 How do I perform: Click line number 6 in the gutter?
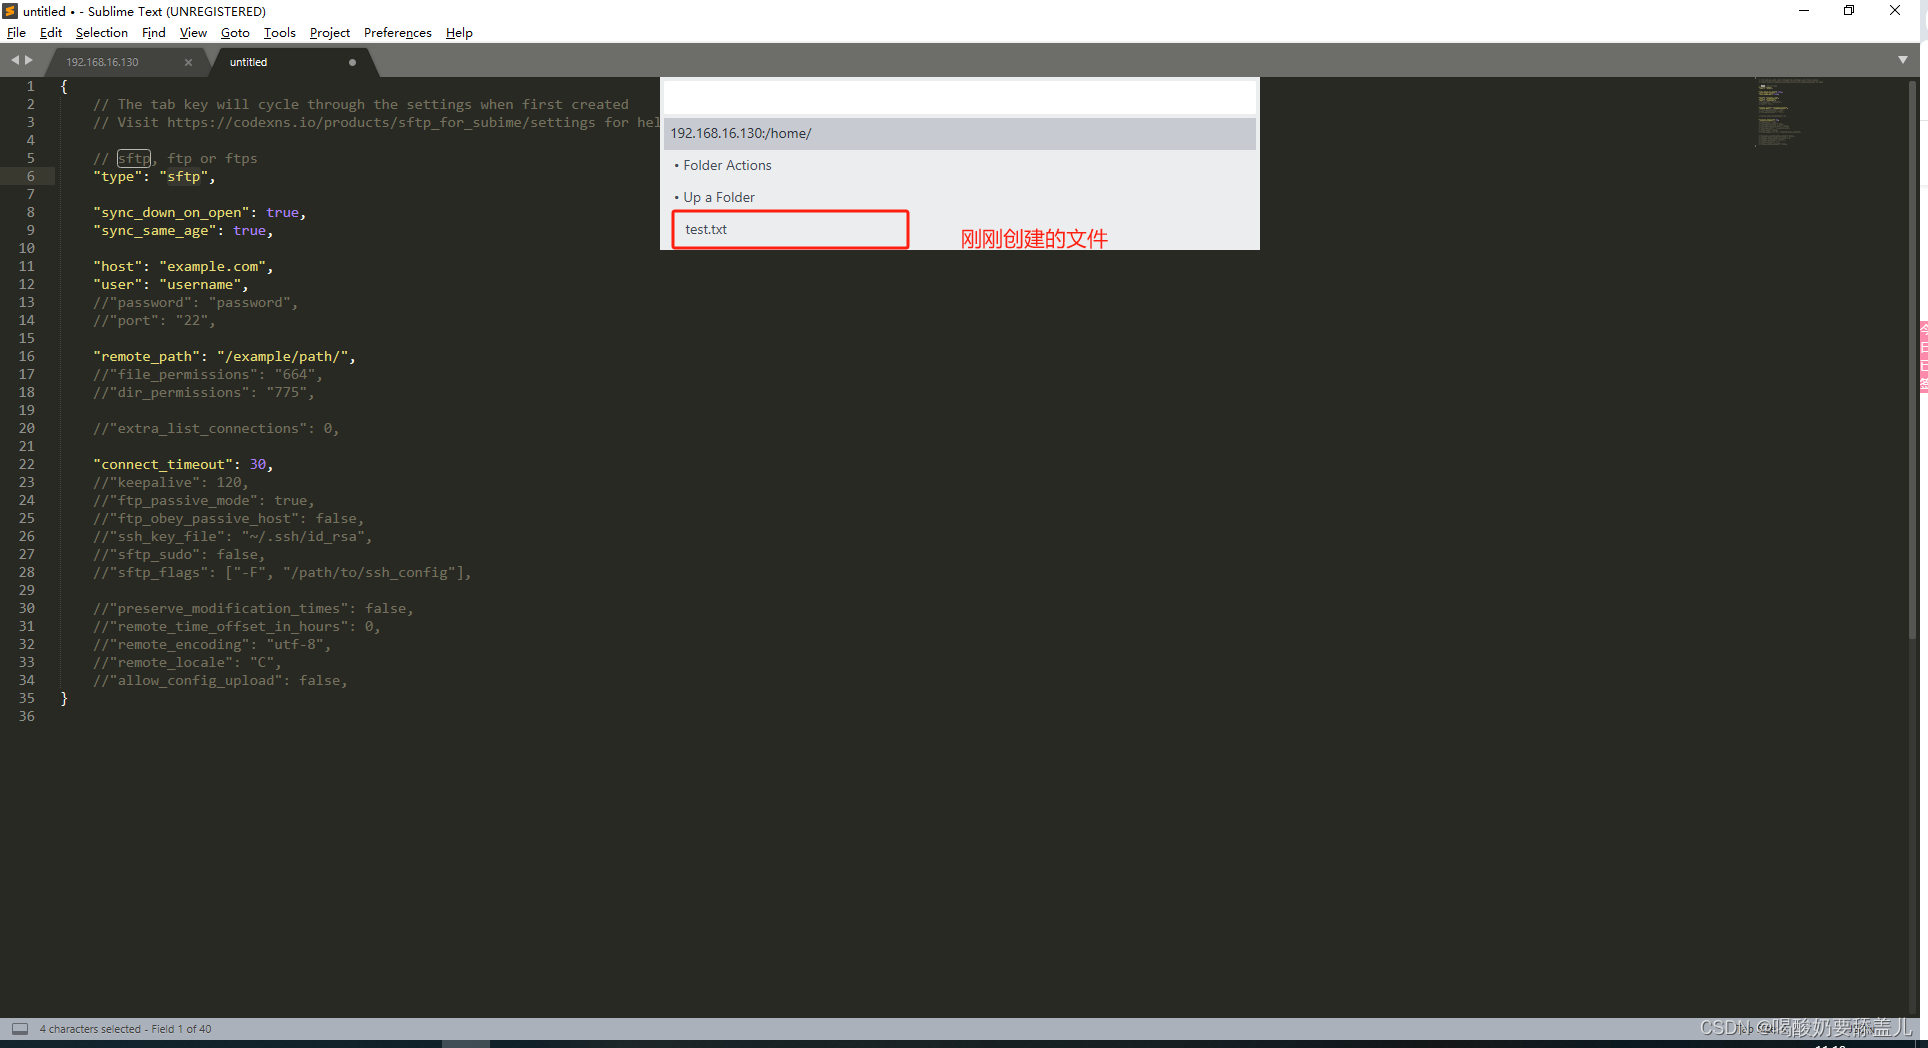coord(30,176)
